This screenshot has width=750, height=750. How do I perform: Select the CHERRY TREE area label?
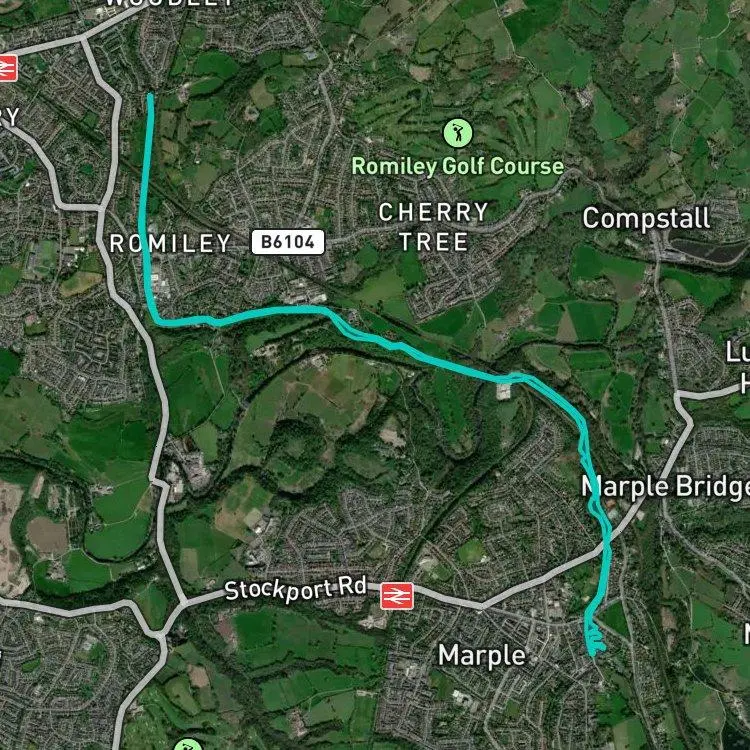coord(433,227)
